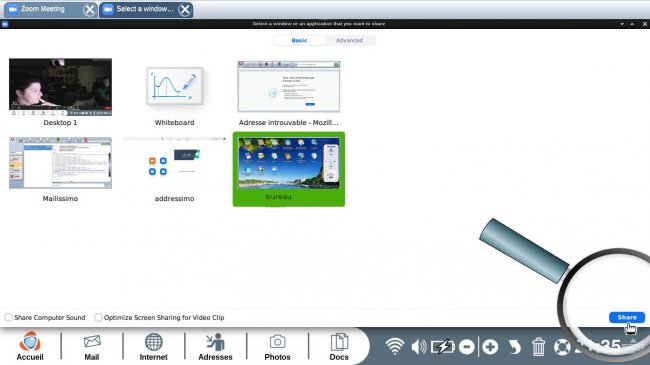Open the Accueil home icon
650x365 pixels.
pyautogui.click(x=30, y=346)
